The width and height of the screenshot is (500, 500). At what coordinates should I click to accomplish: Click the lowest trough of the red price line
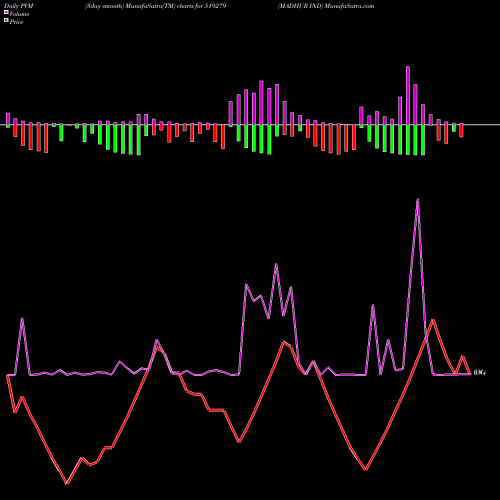67,483
